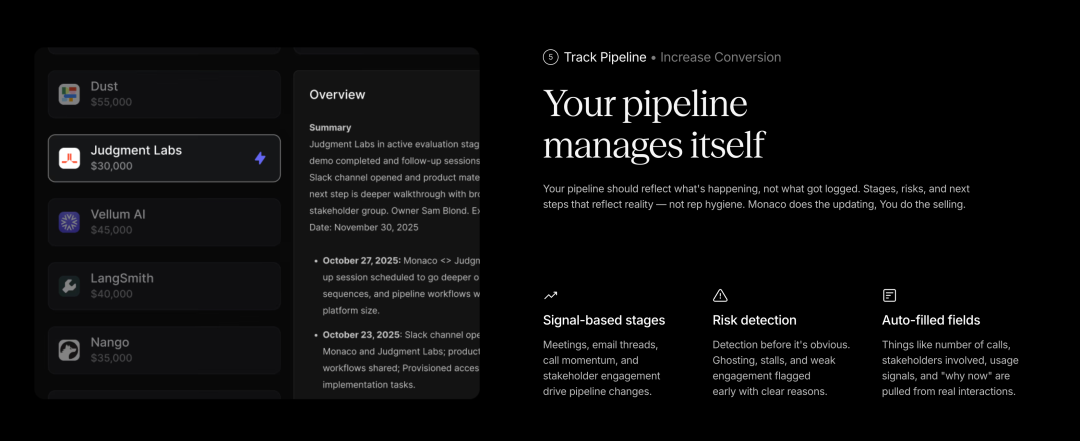Open the Vellum AI $45,000 deal
Image resolution: width=1080 pixels, height=441 pixels.
point(165,222)
